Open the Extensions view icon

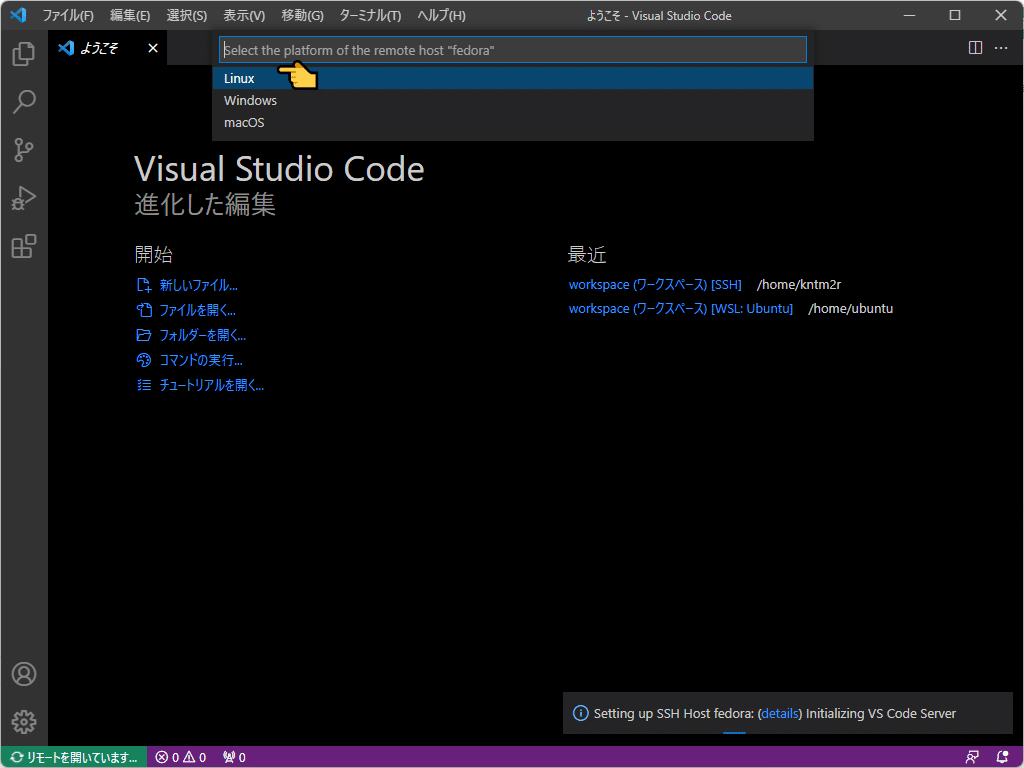point(24,247)
